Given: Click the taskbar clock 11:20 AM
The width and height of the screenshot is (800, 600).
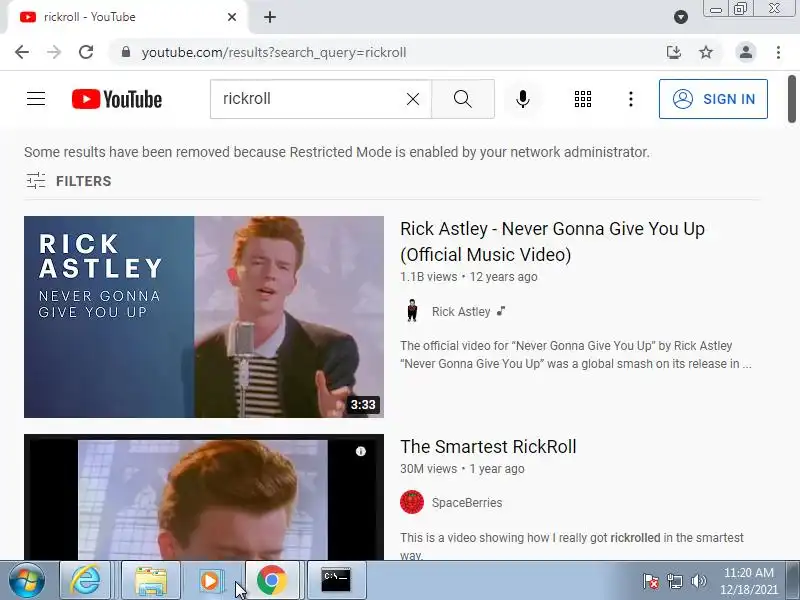Looking at the screenshot, I should [748, 581].
